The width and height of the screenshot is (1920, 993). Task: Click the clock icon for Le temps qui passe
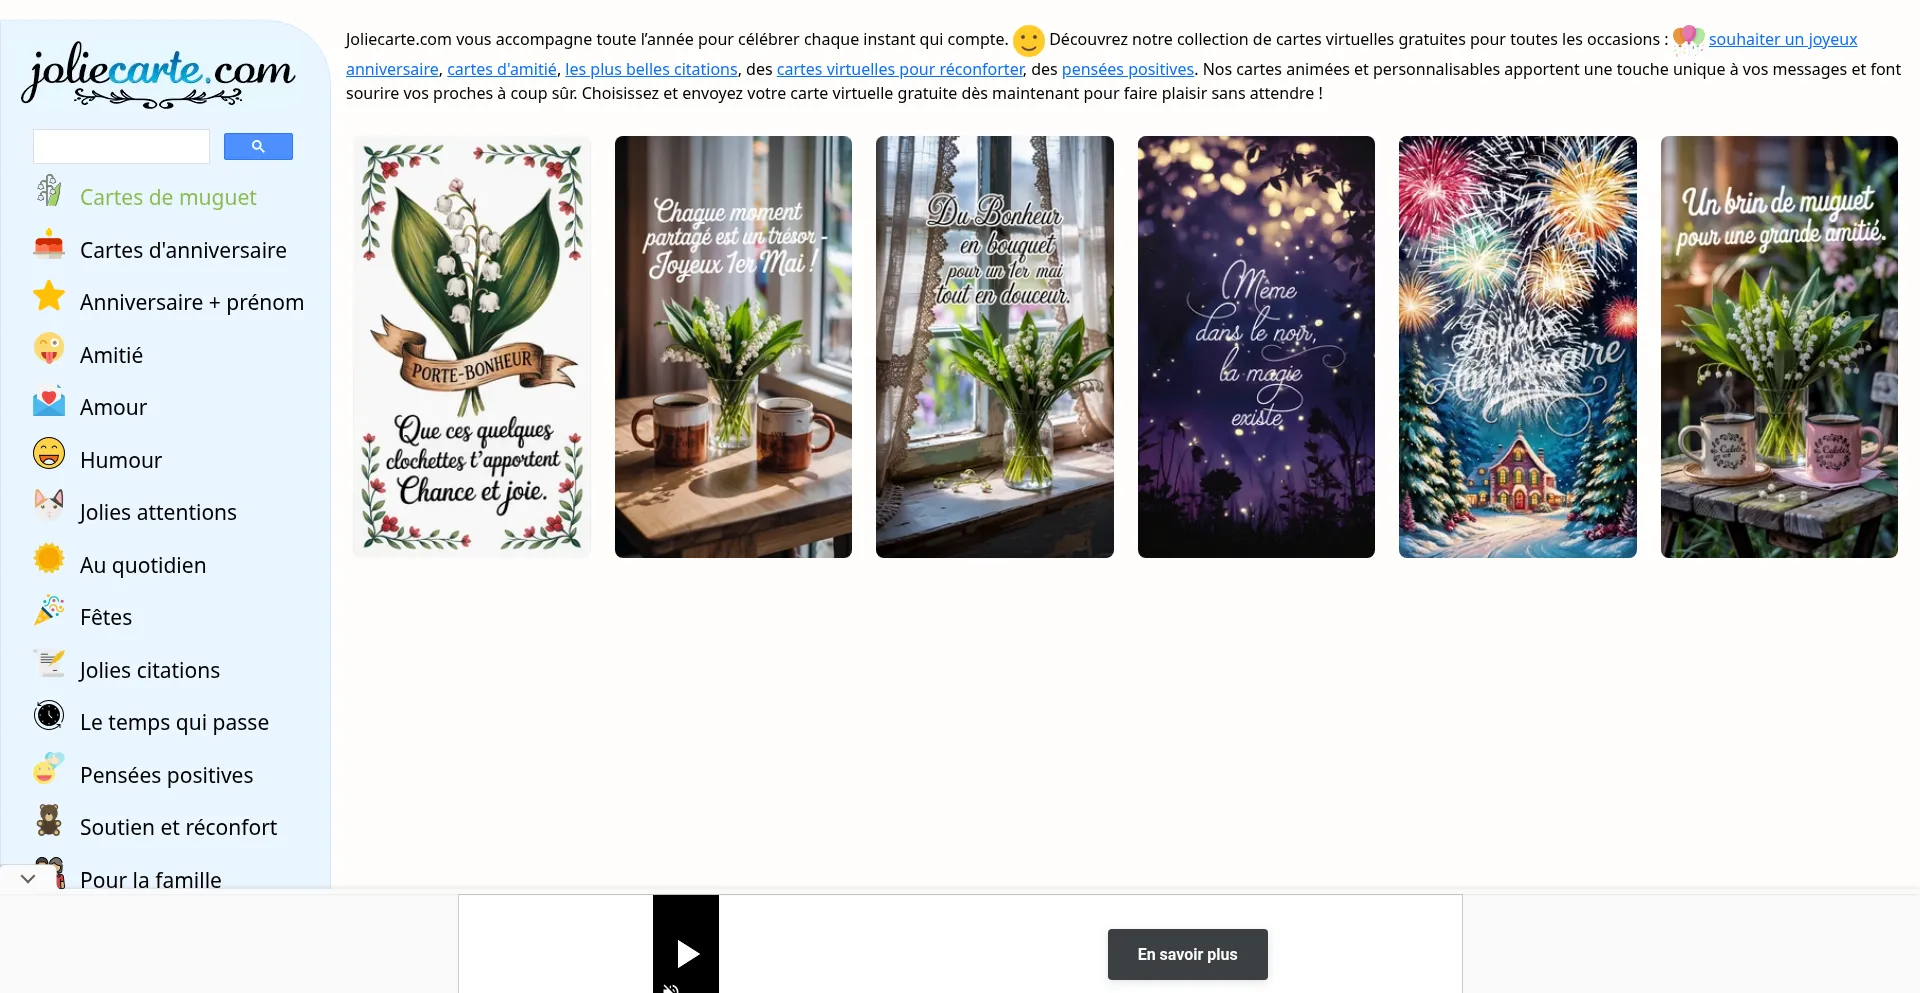point(49,716)
